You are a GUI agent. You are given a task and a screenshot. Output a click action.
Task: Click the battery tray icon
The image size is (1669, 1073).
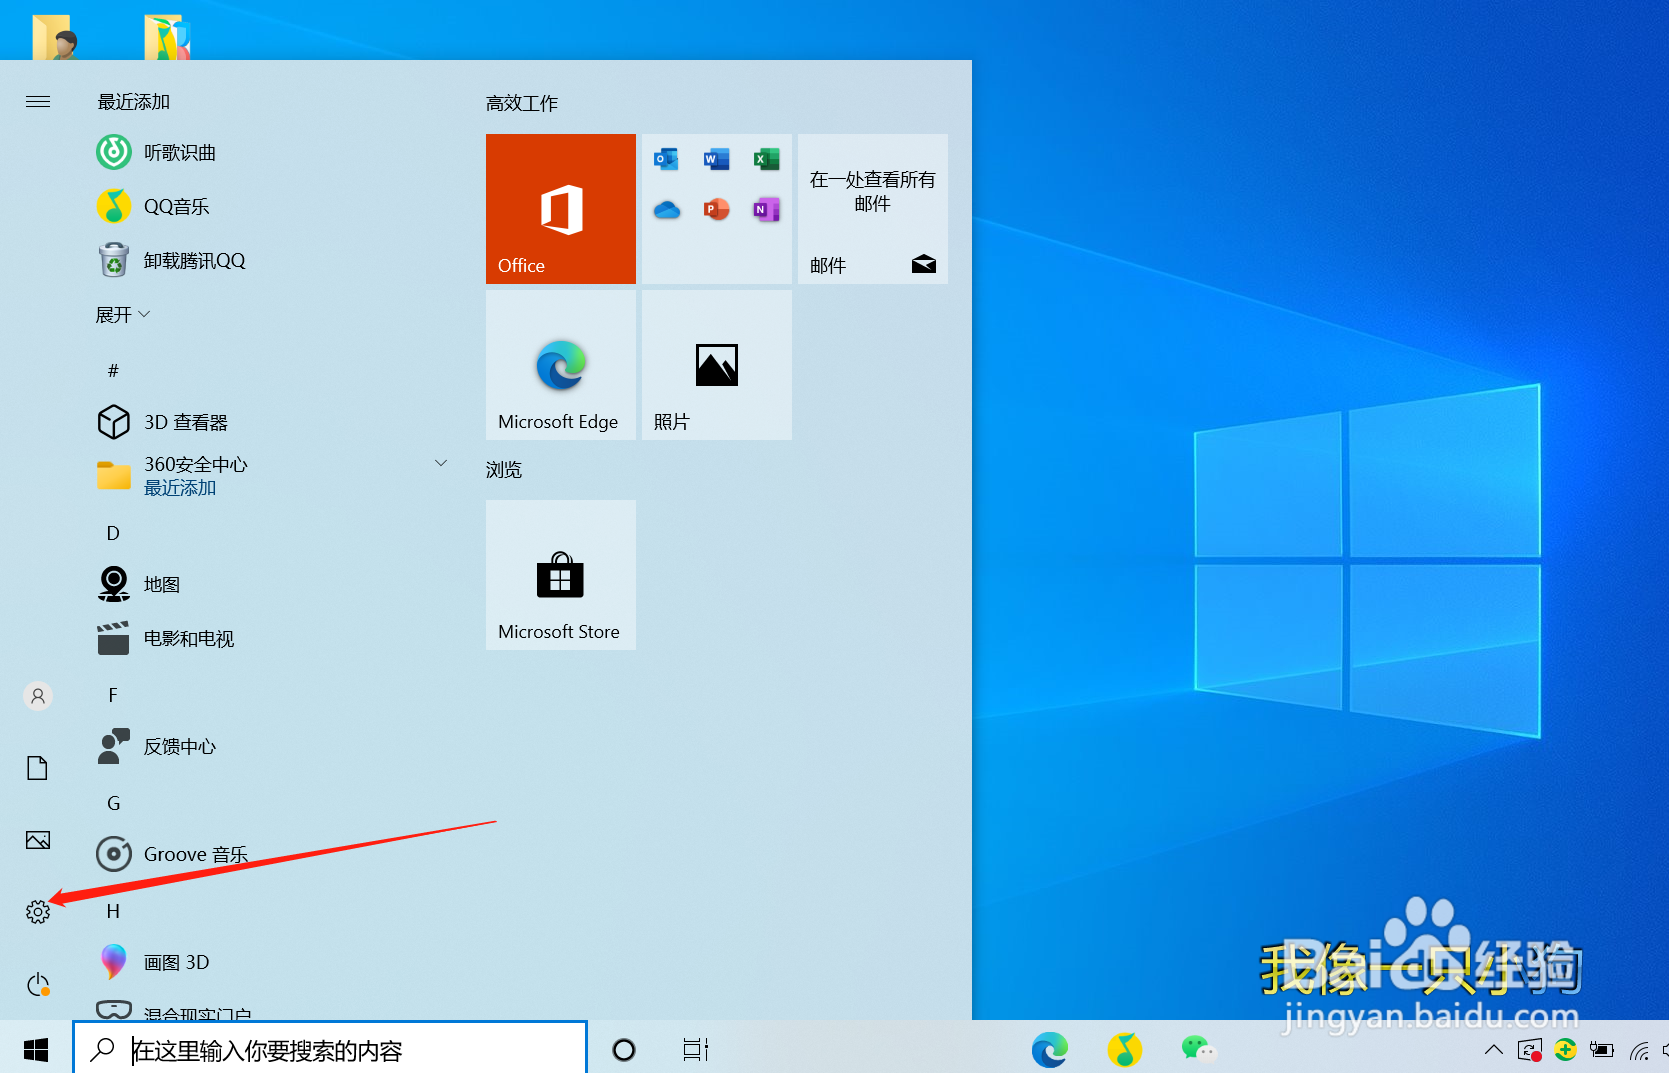point(1602,1050)
